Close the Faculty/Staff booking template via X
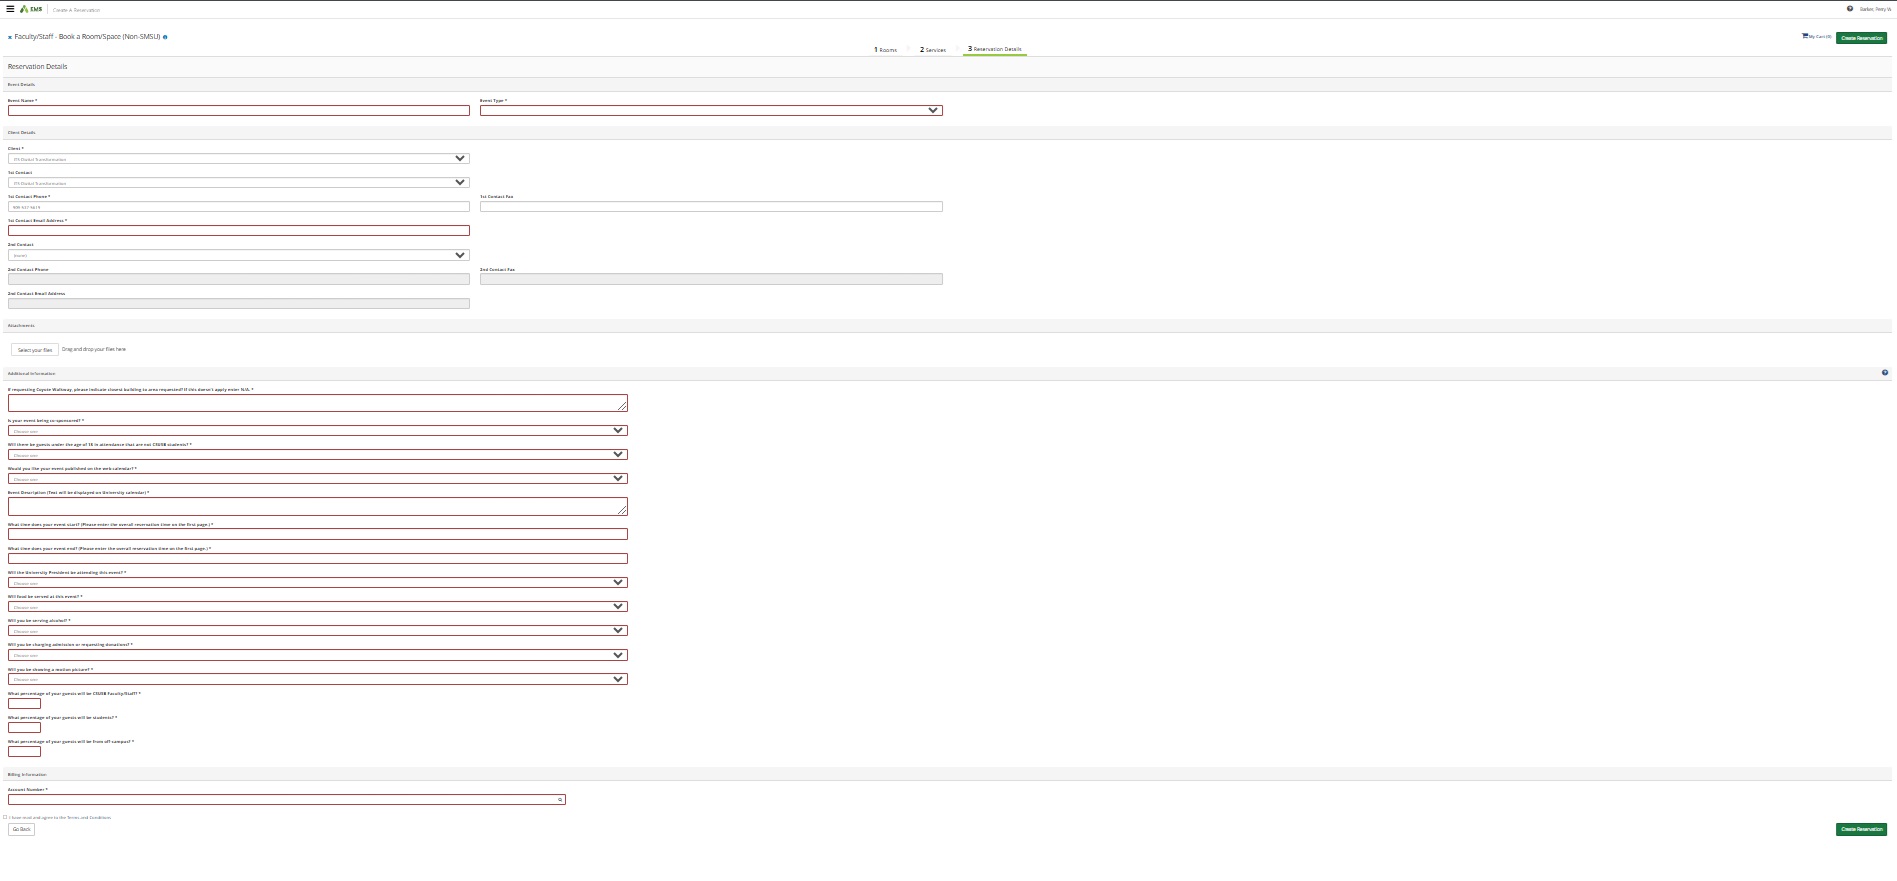 10,37
